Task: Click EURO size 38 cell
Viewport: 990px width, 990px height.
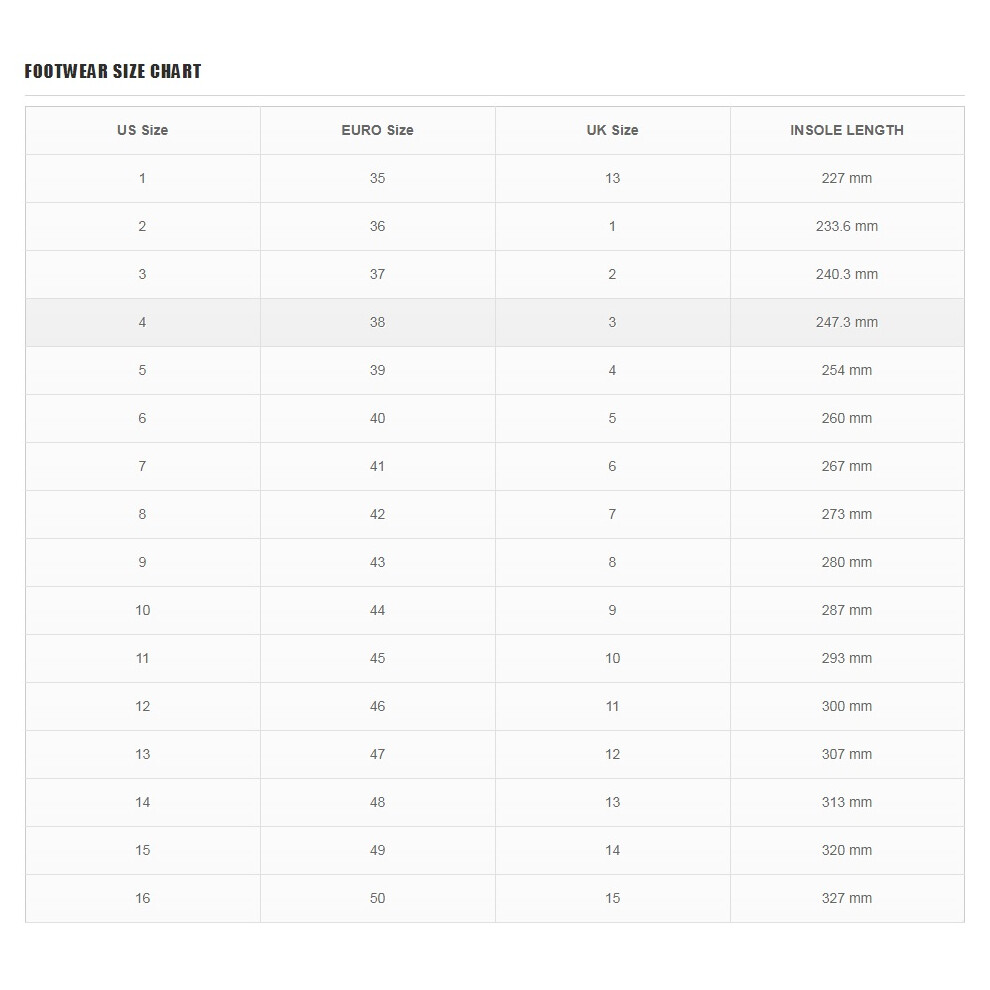Action: pyautogui.click(x=378, y=323)
